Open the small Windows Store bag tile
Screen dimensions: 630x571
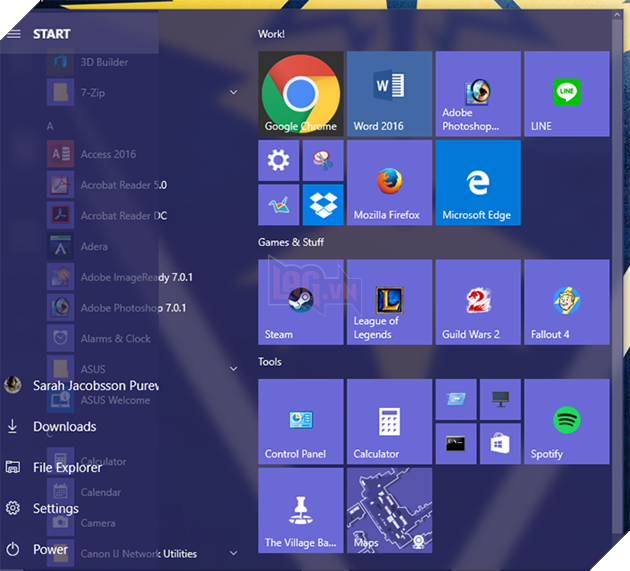pos(501,444)
